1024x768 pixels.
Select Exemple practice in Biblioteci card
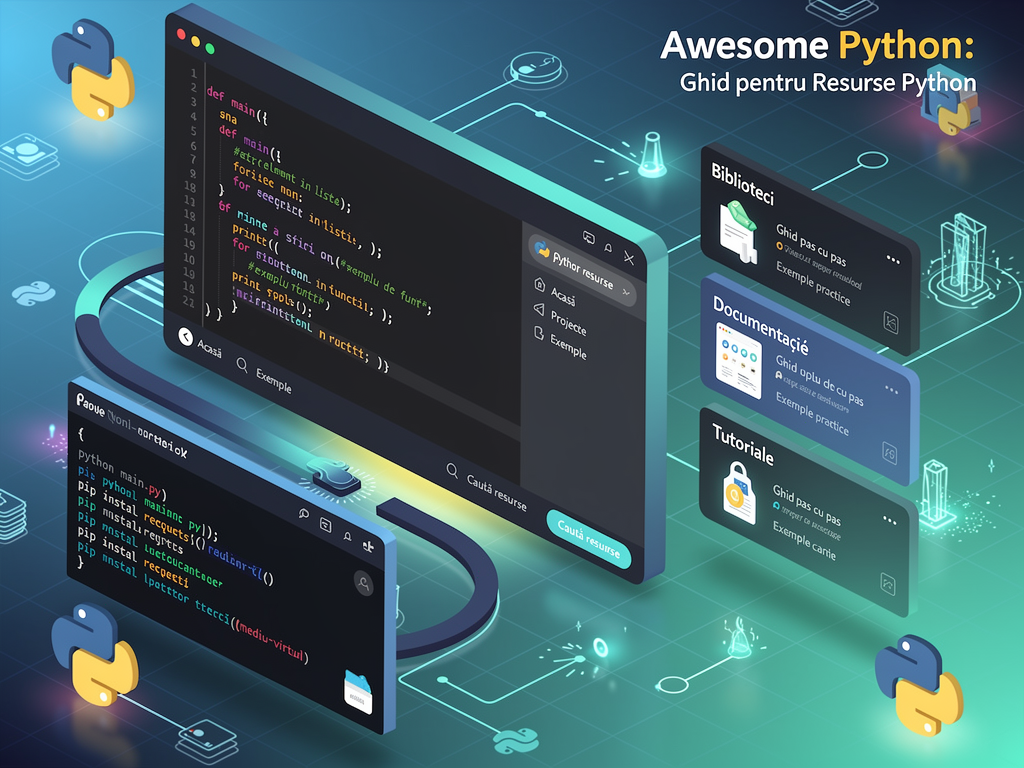(813, 283)
